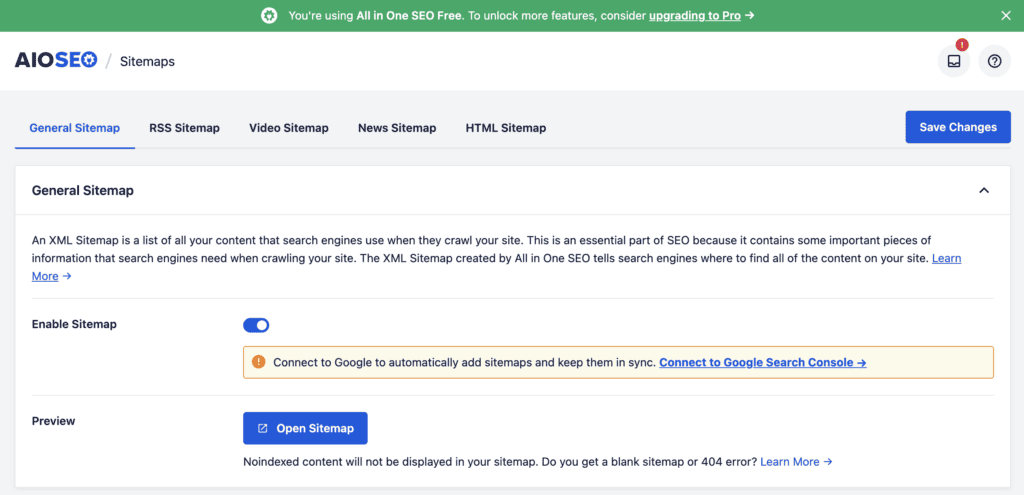
Task: Click the AIOSEO logo
Action: (x=56, y=61)
